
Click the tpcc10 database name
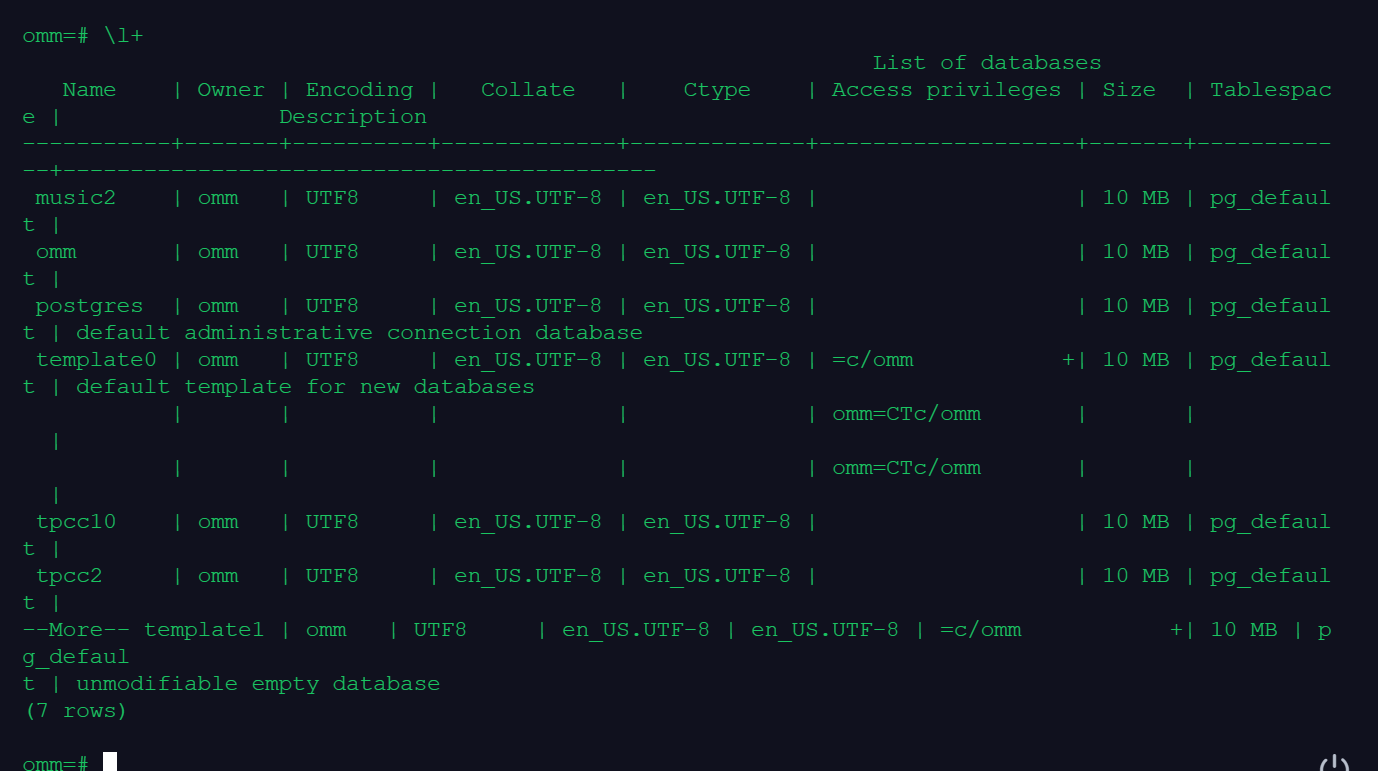click(x=76, y=522)
